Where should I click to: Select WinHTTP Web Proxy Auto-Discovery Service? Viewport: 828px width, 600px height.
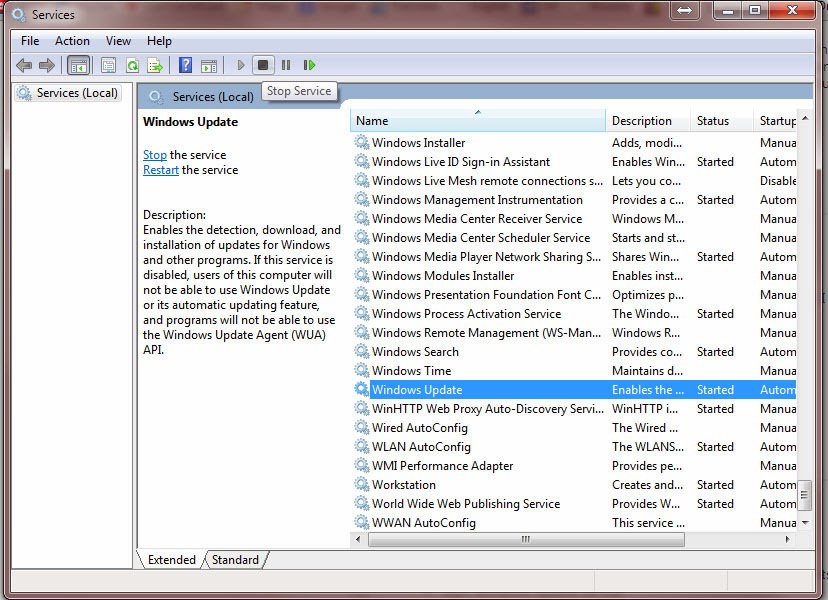point(574,409)
